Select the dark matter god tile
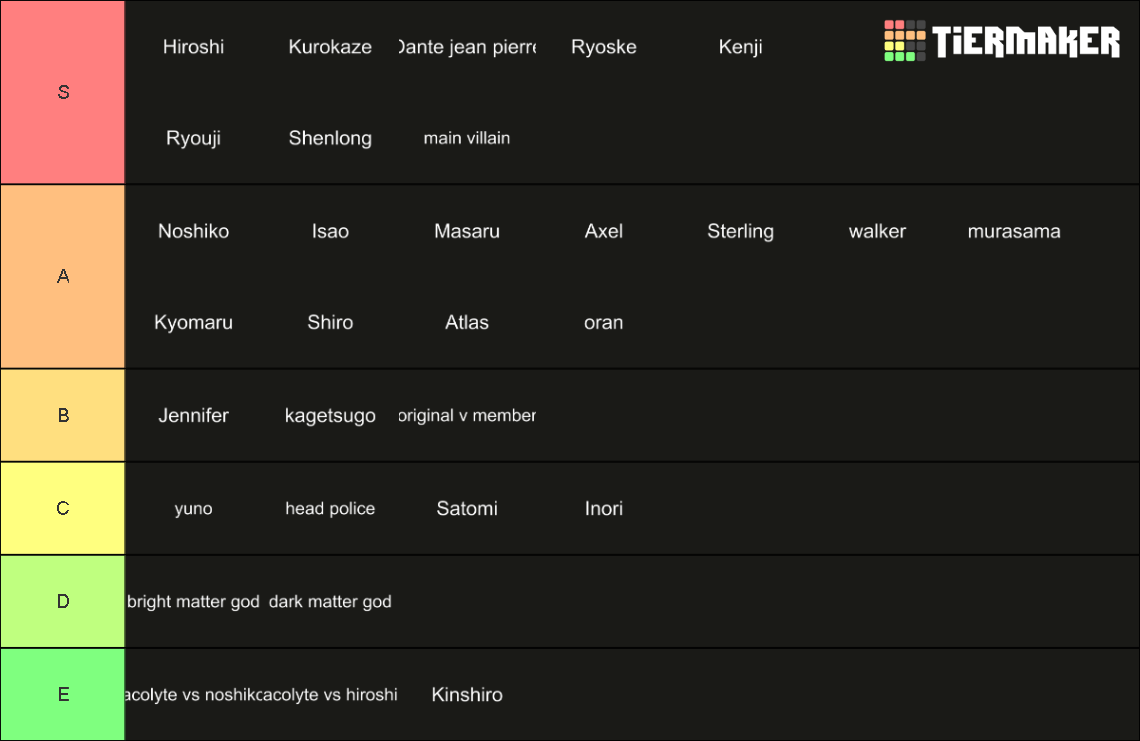 (x=330, y=601)
